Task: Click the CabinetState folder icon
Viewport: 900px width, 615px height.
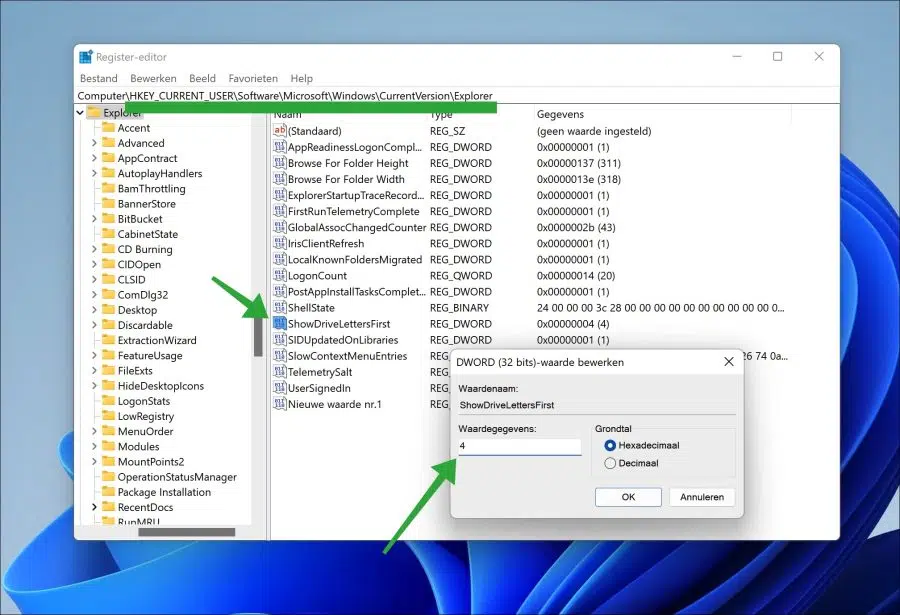Action: (108, 234)
